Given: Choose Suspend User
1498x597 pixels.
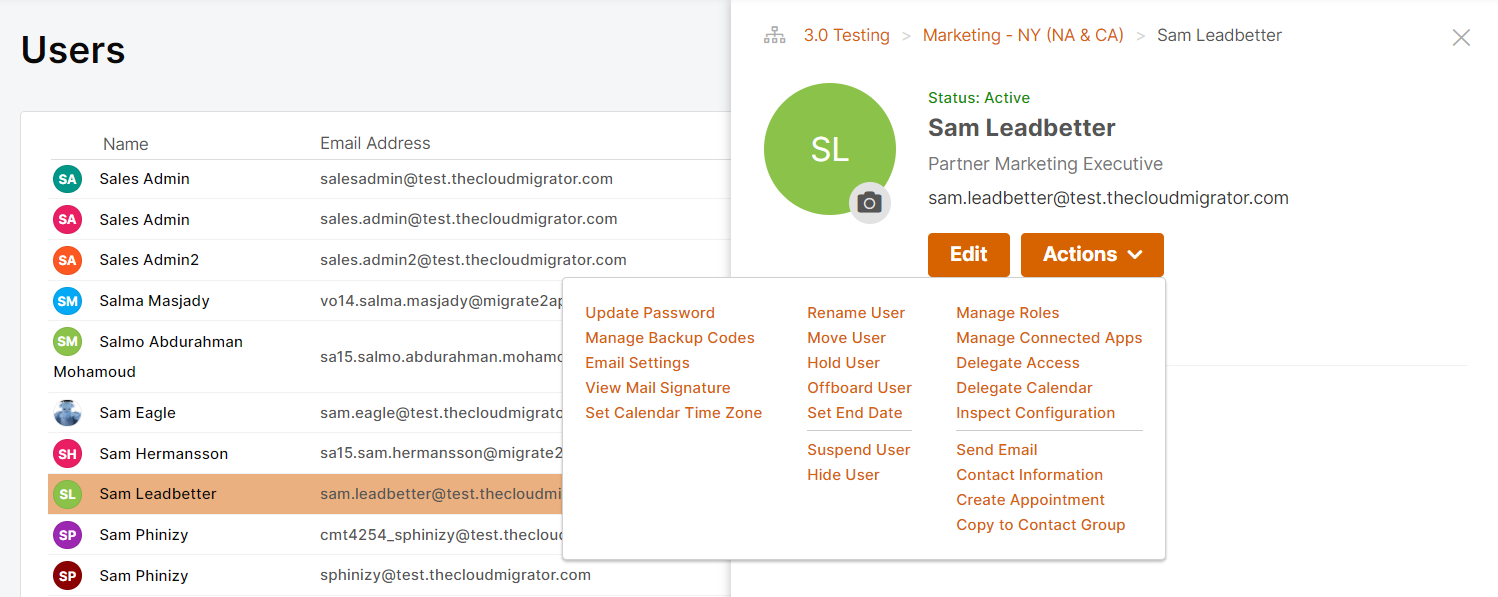Looking at the screenshot, I should [x=858, y=450].
